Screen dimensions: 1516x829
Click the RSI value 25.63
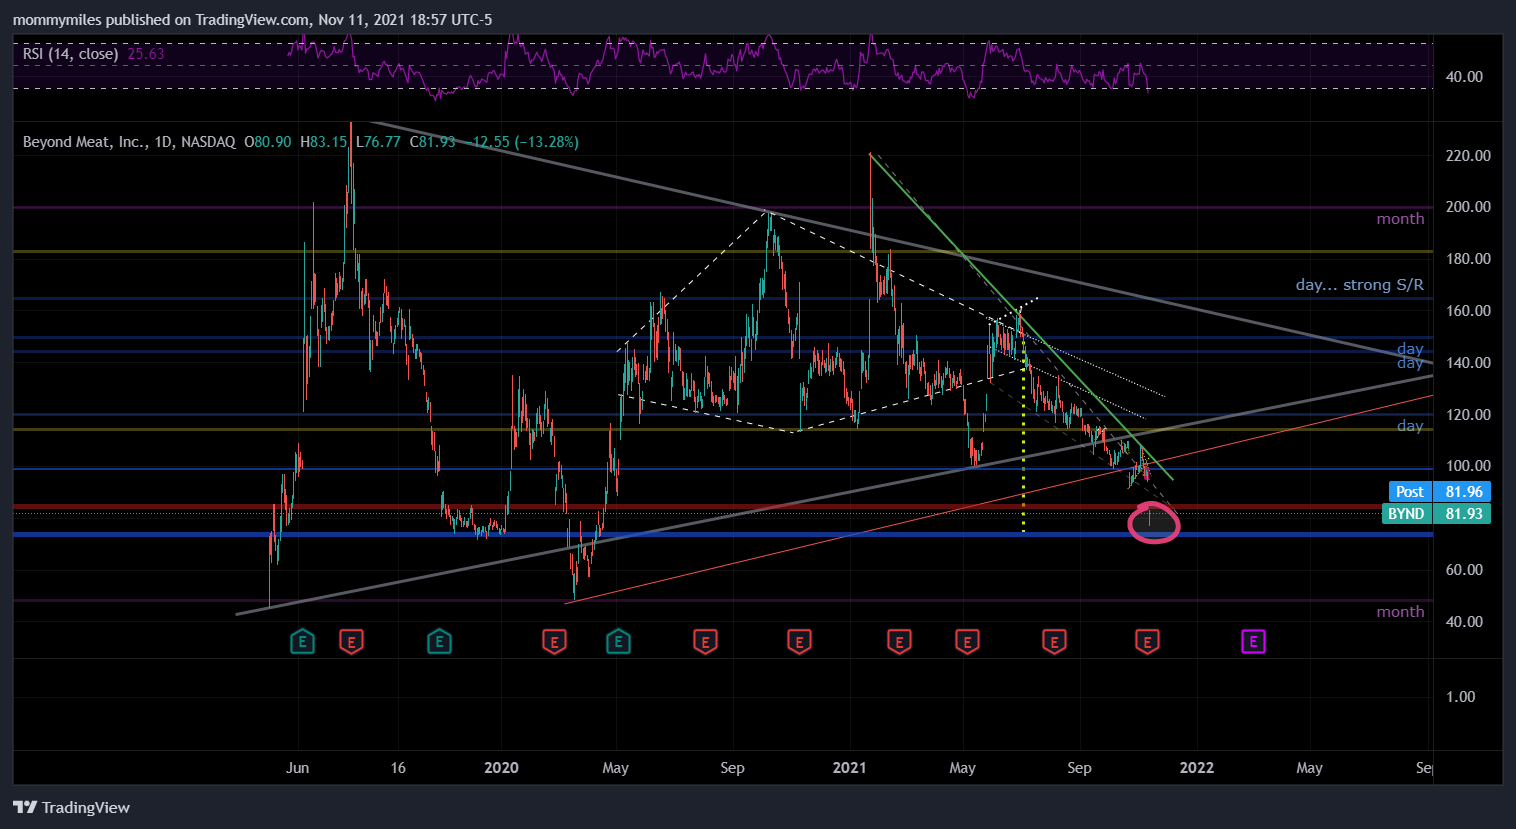point(146,54)
